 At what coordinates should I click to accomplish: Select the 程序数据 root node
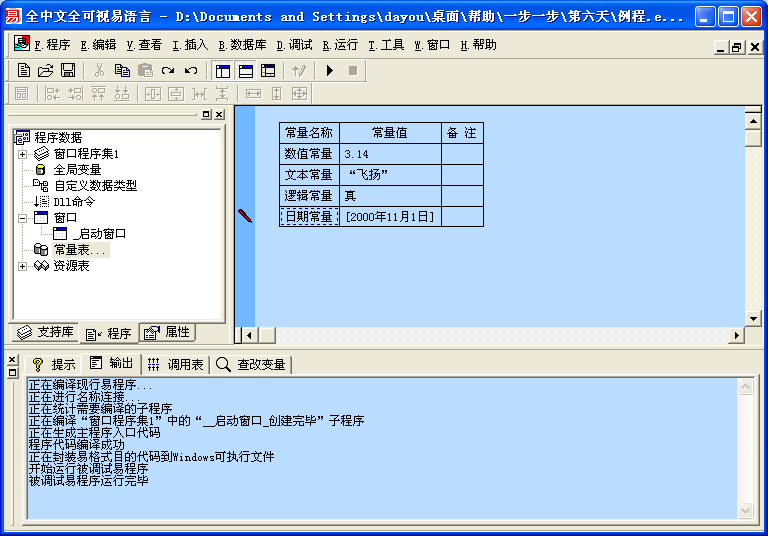58,138
